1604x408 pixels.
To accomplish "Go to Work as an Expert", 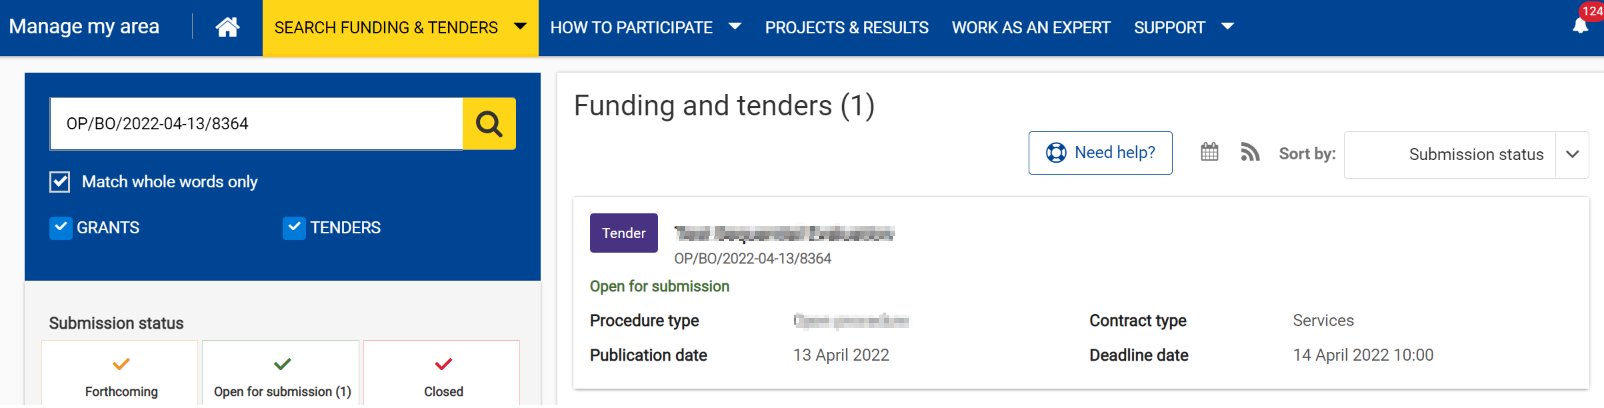I will pos(1031,27).
